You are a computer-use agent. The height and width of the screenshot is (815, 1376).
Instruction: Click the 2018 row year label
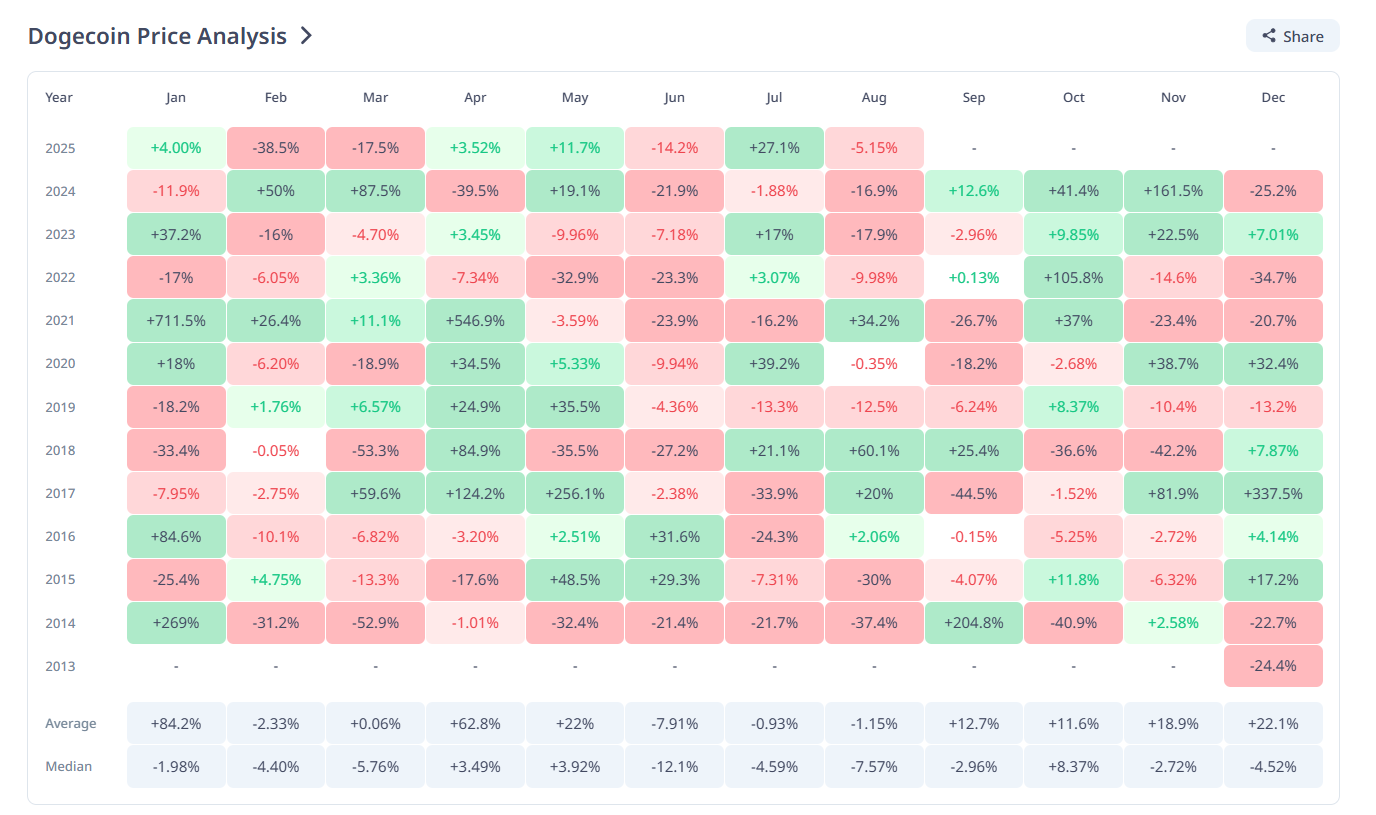[59, 450]
